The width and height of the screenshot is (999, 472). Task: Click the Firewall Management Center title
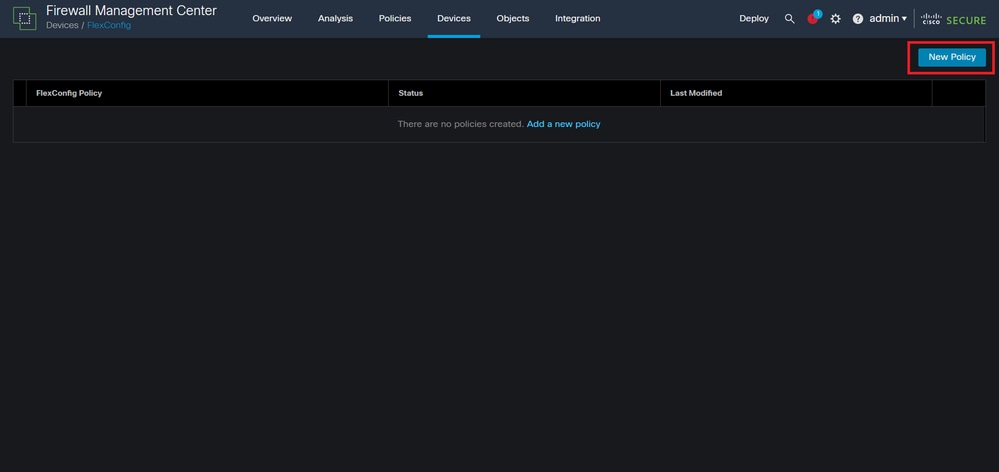[x=131, y=11]
